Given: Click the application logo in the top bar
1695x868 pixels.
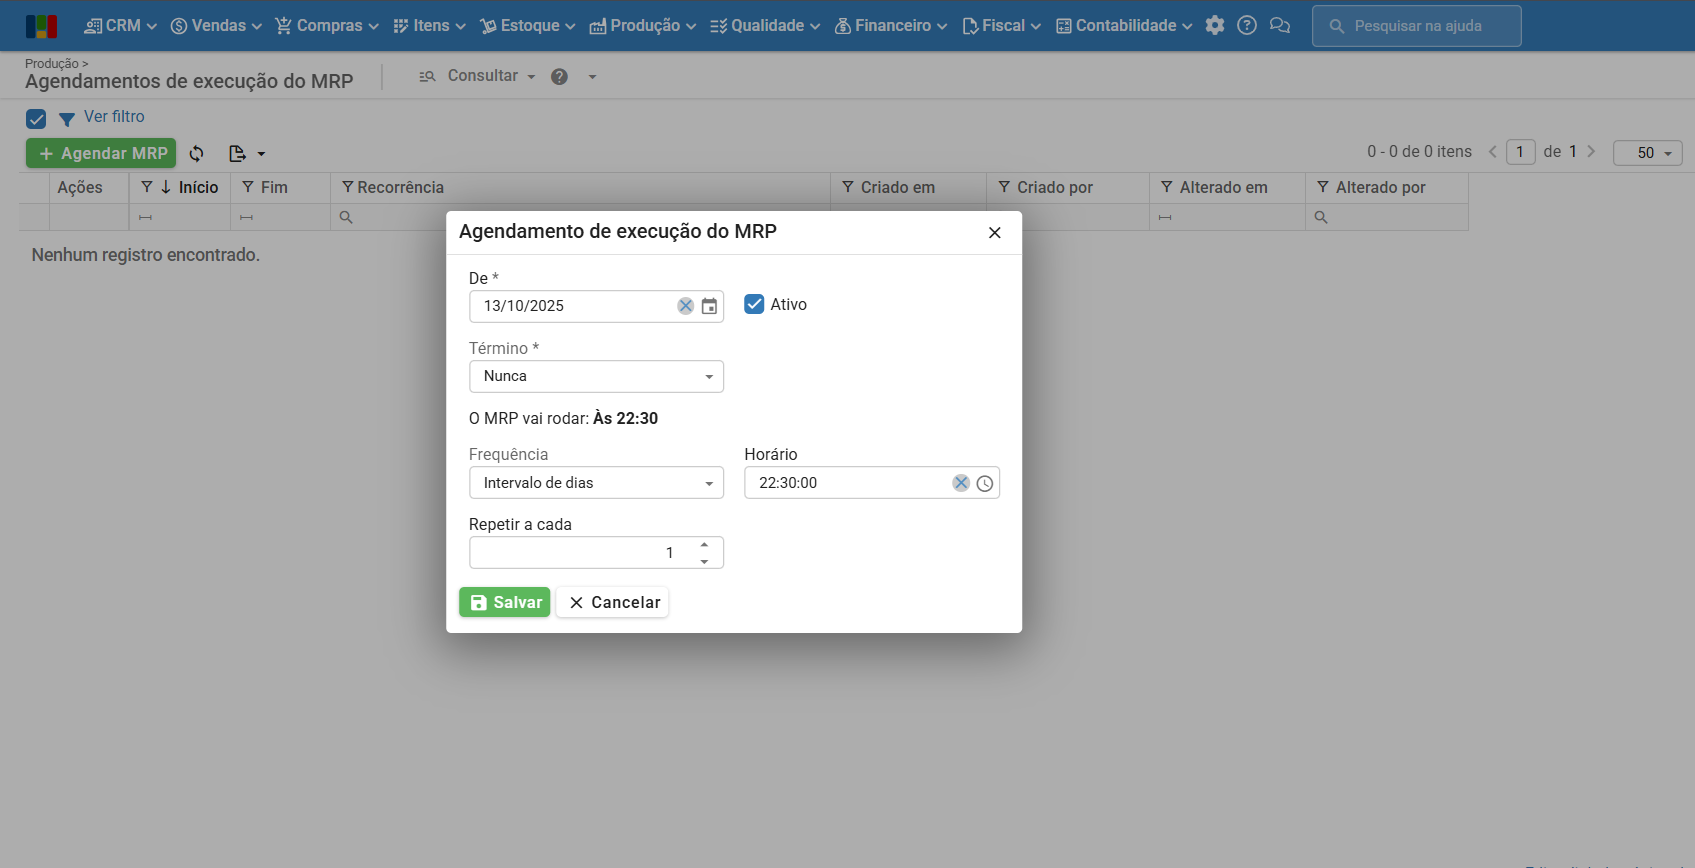Looking at the screenshot, I should pyautogui.click(x=41, y=26).
